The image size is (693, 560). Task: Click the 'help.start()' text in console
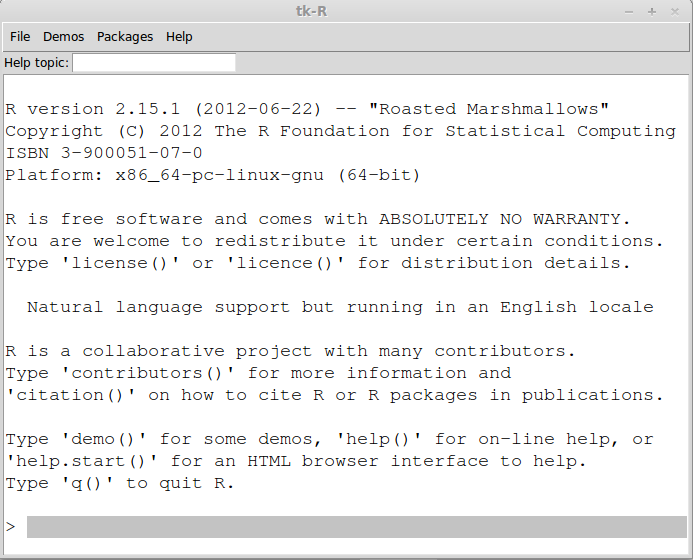tap(82, 461)
